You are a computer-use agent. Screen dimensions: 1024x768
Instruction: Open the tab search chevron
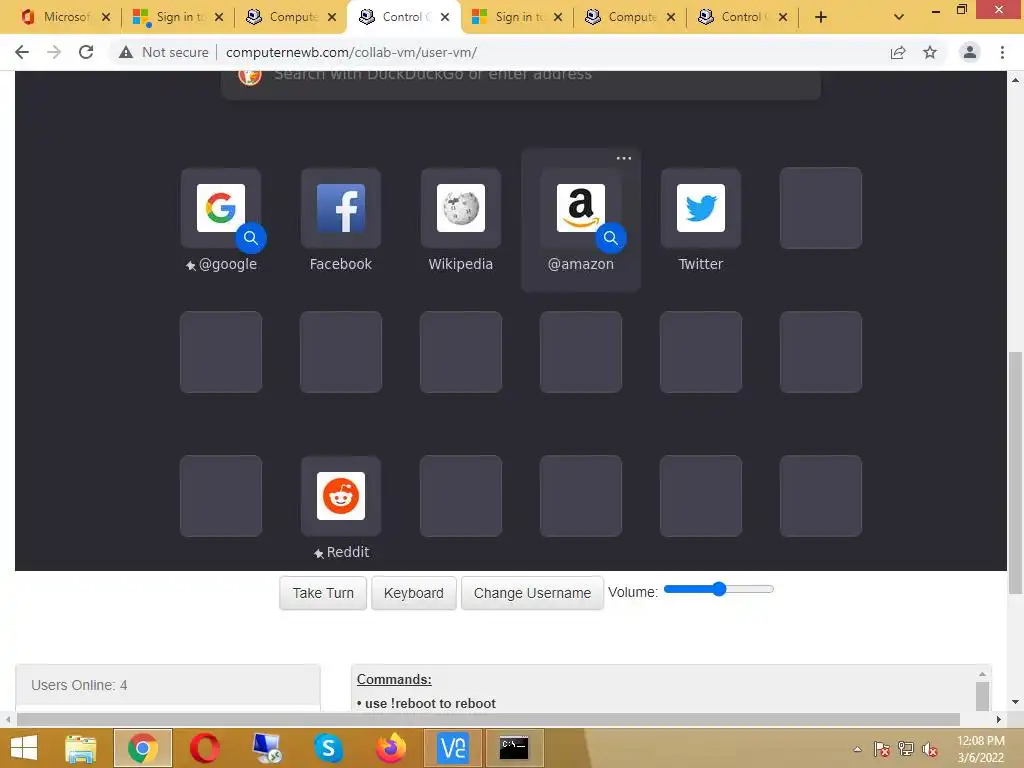coord(899,17)
